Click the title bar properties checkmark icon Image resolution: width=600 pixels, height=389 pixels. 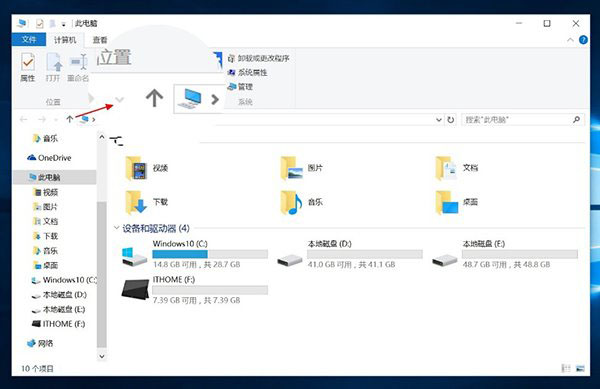(x=39, y=24)
